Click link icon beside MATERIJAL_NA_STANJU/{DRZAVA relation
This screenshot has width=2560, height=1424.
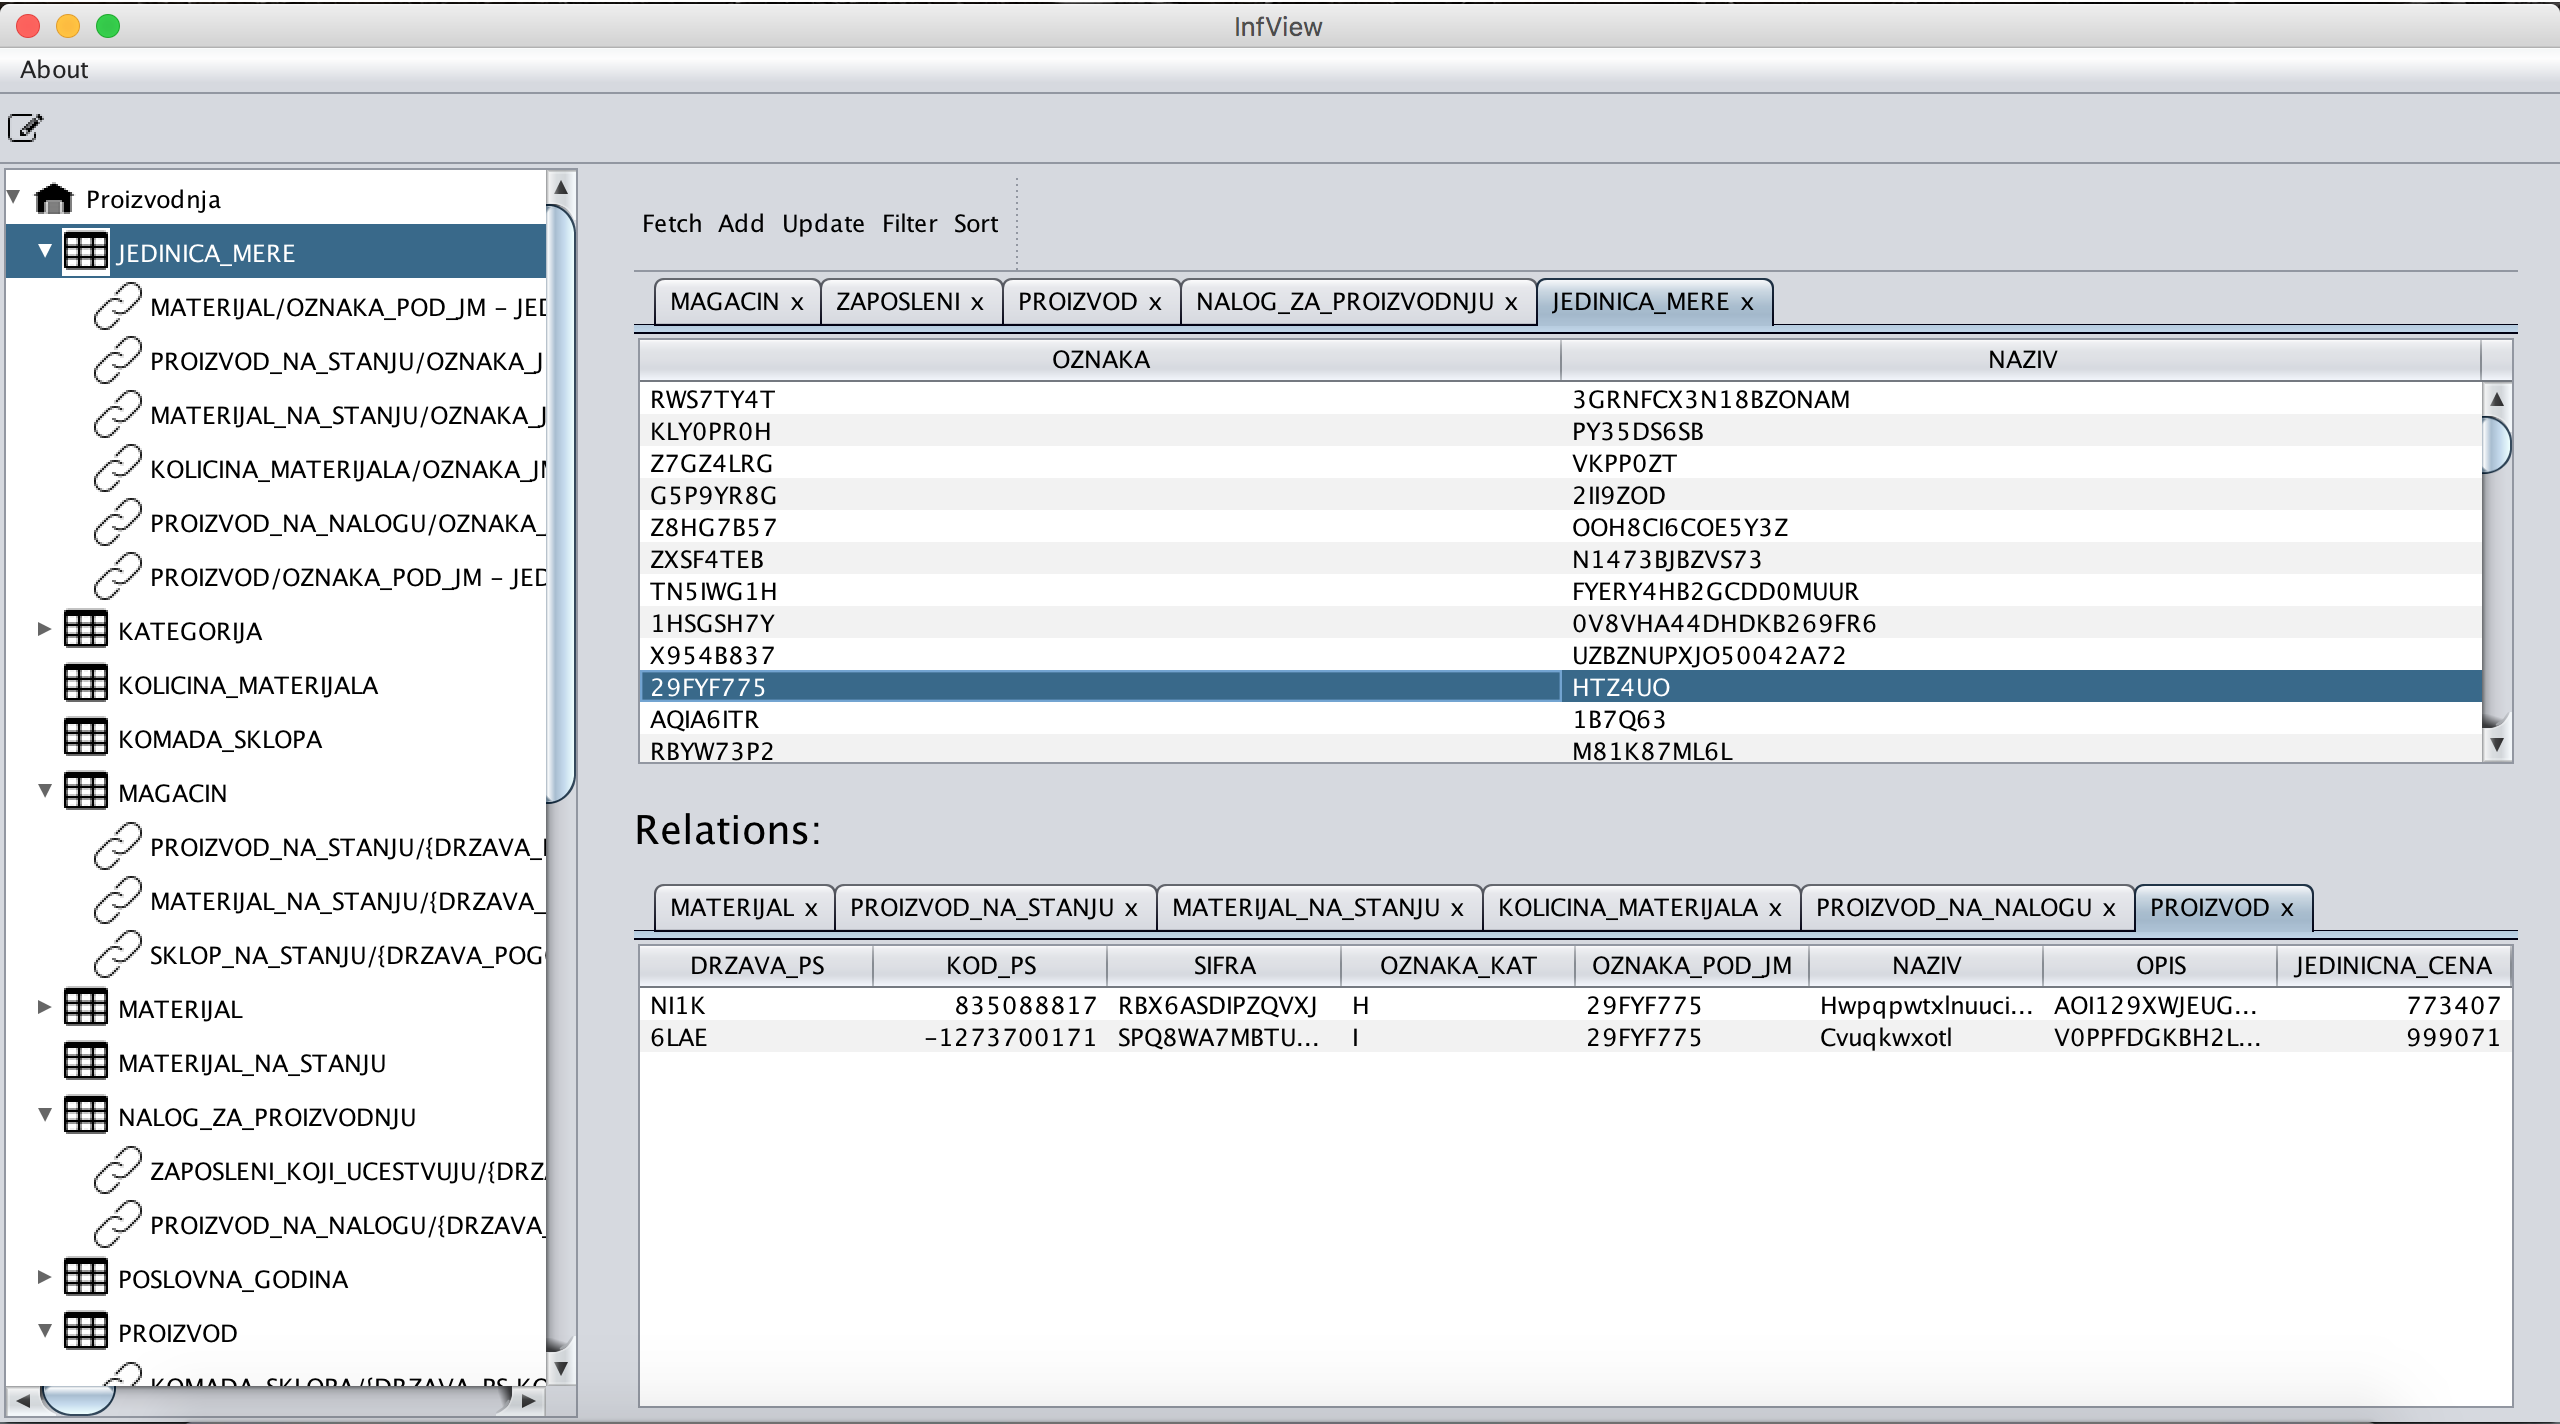click(117, 900)
